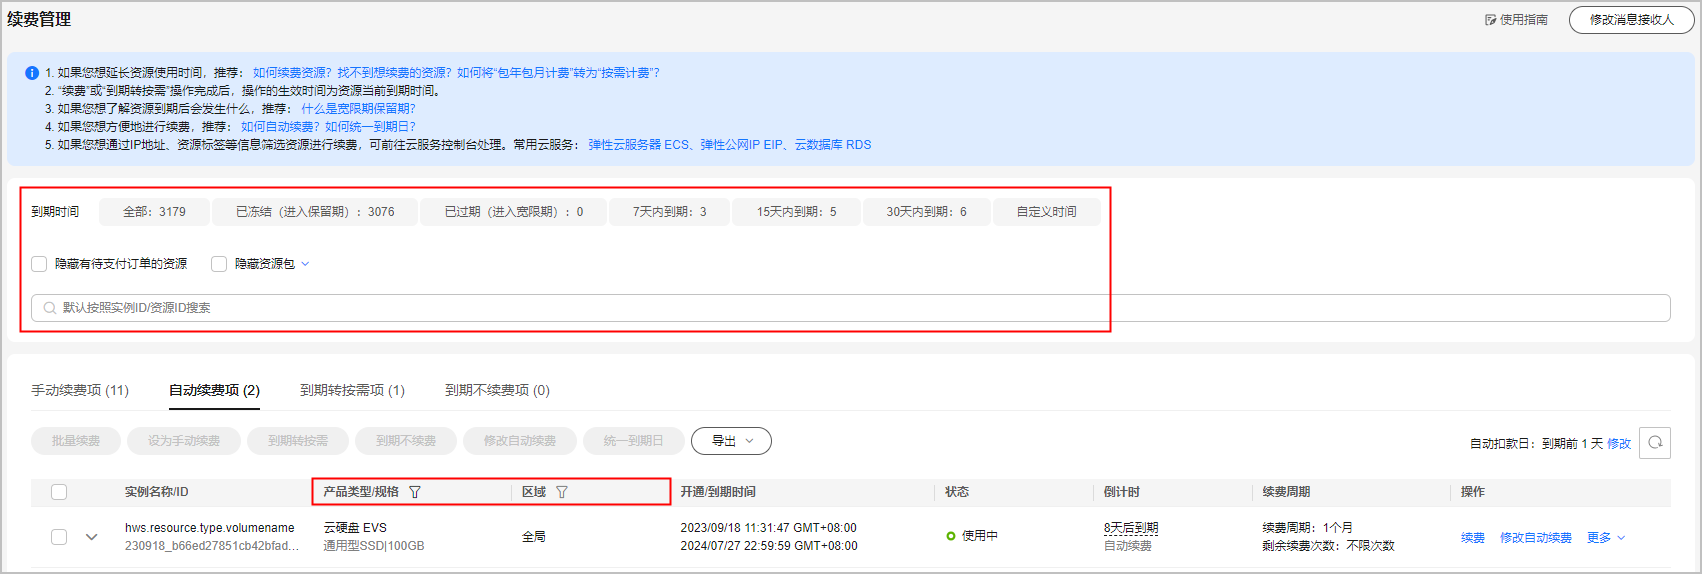Click the green 使用中 status dot
Image resolution: width=1702 pixels, height=574 pixels.
click(x=951, y=536)
